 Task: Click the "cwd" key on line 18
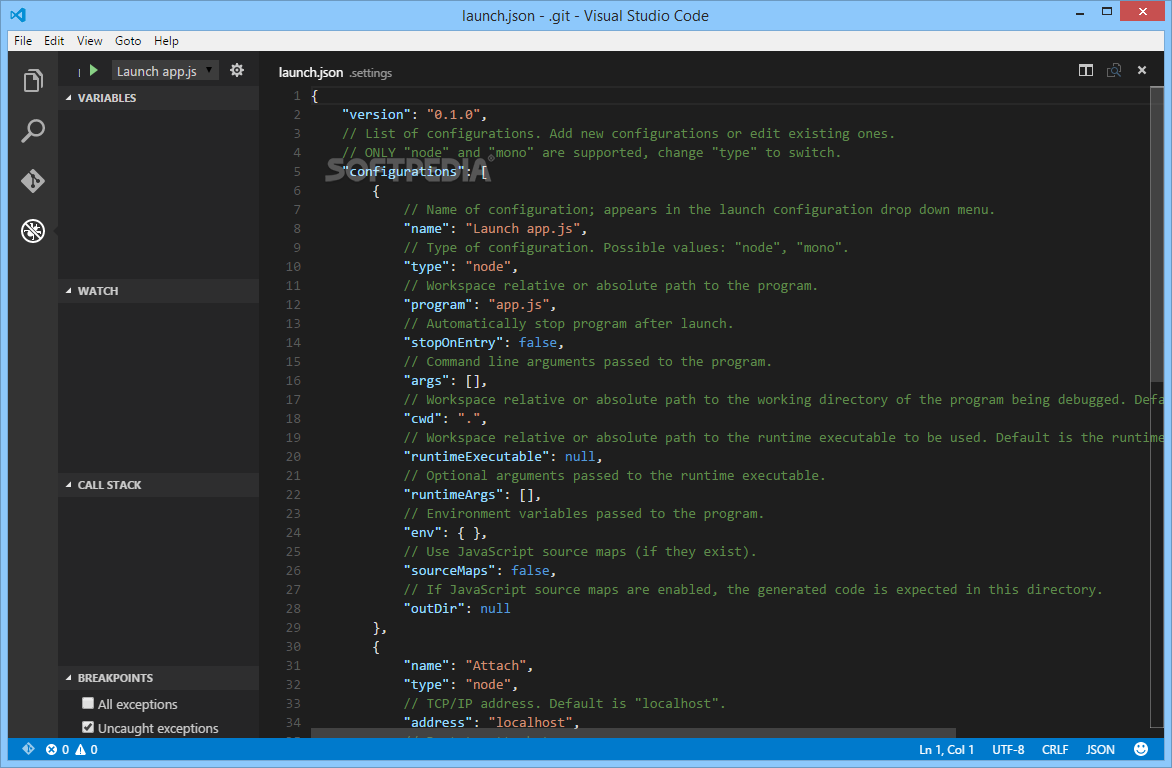point(422,418)
